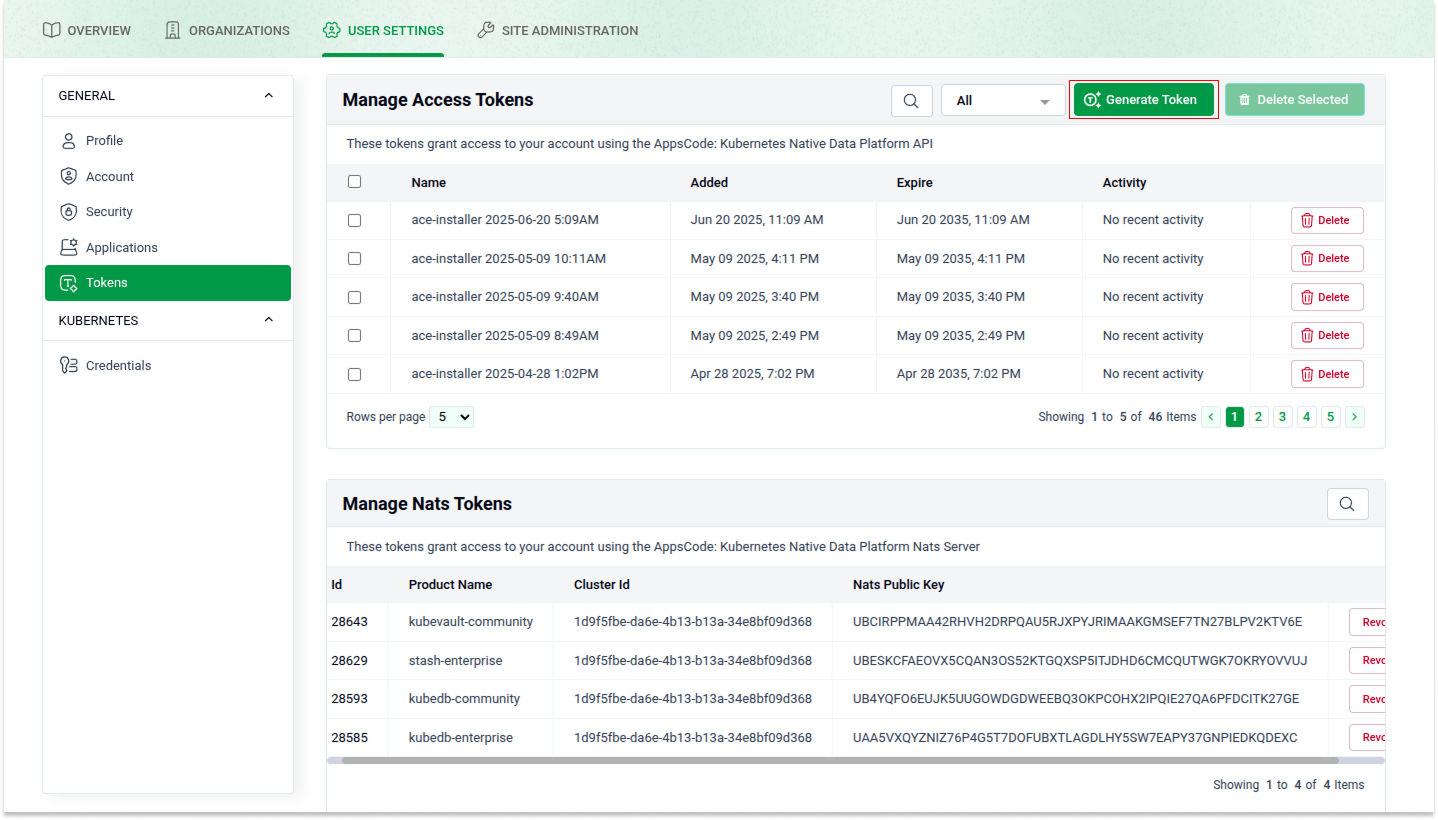The image size is (1438, 820).
Task: Open Security settings via its shield icon
Action: 68,211
